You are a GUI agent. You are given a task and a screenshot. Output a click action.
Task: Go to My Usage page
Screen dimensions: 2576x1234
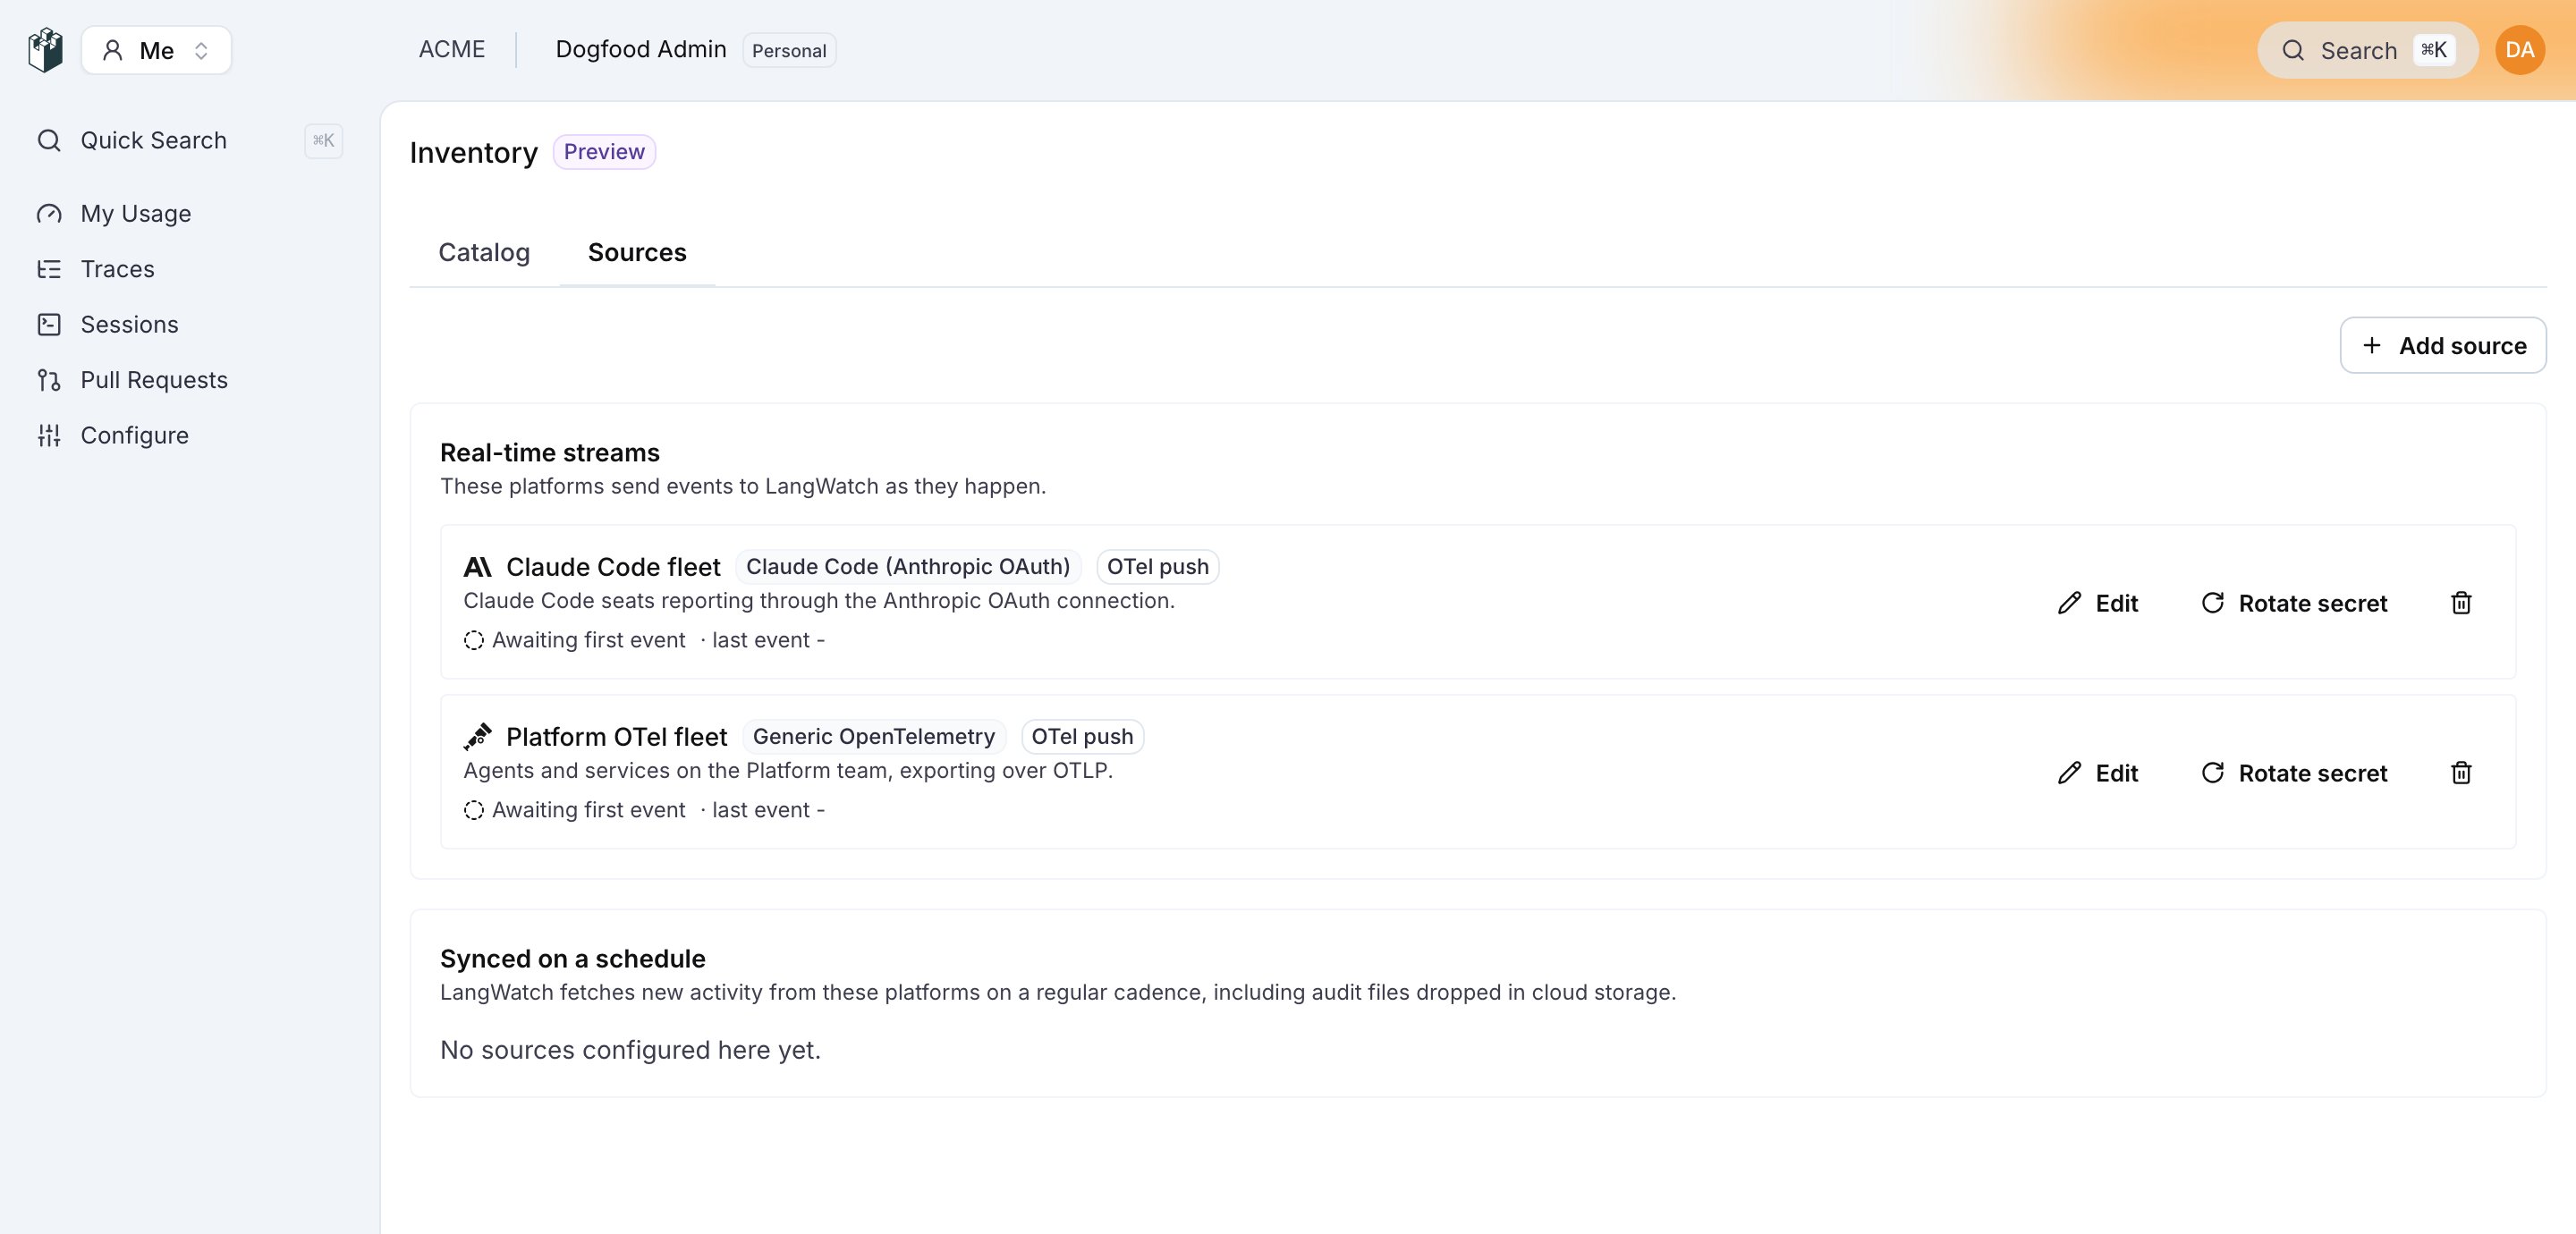(x=136, y=213)
